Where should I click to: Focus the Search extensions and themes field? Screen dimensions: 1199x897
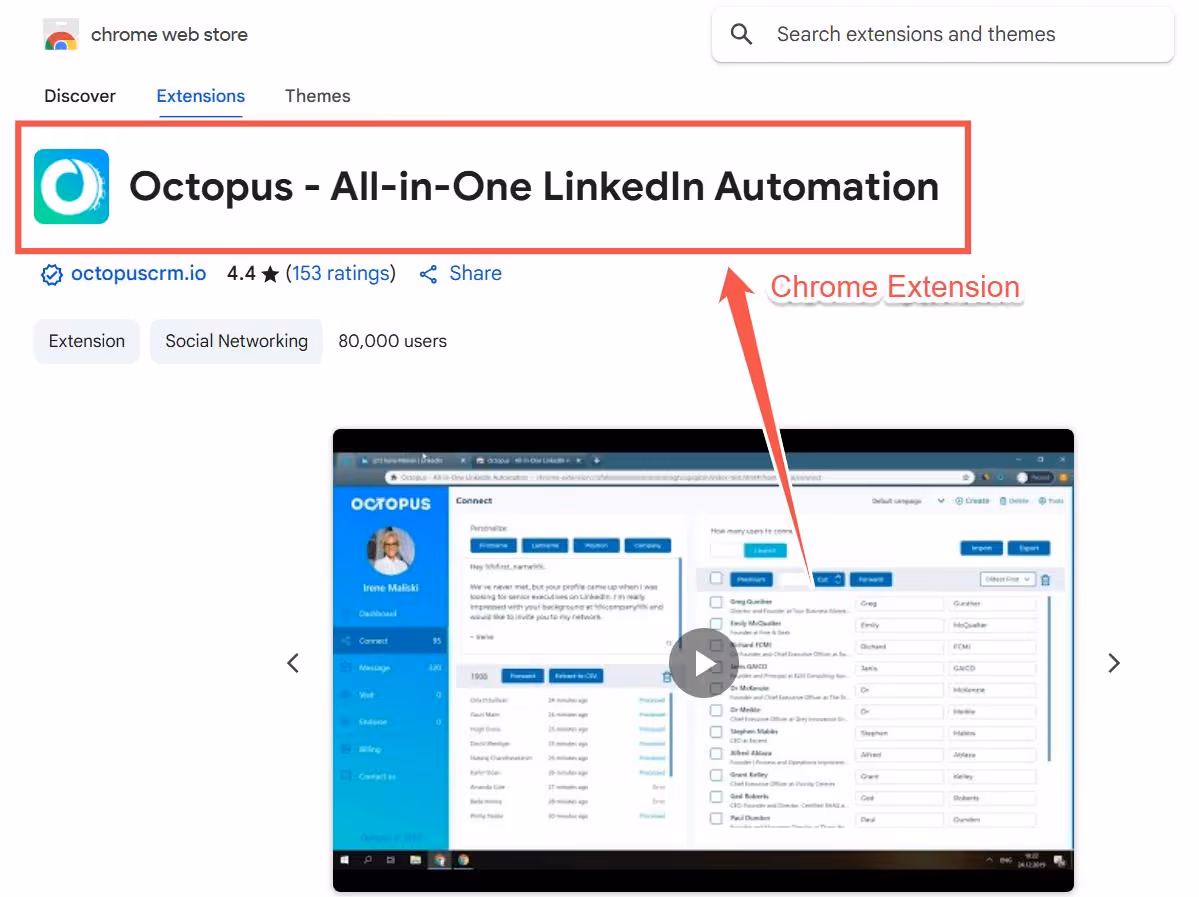(943, 34)
